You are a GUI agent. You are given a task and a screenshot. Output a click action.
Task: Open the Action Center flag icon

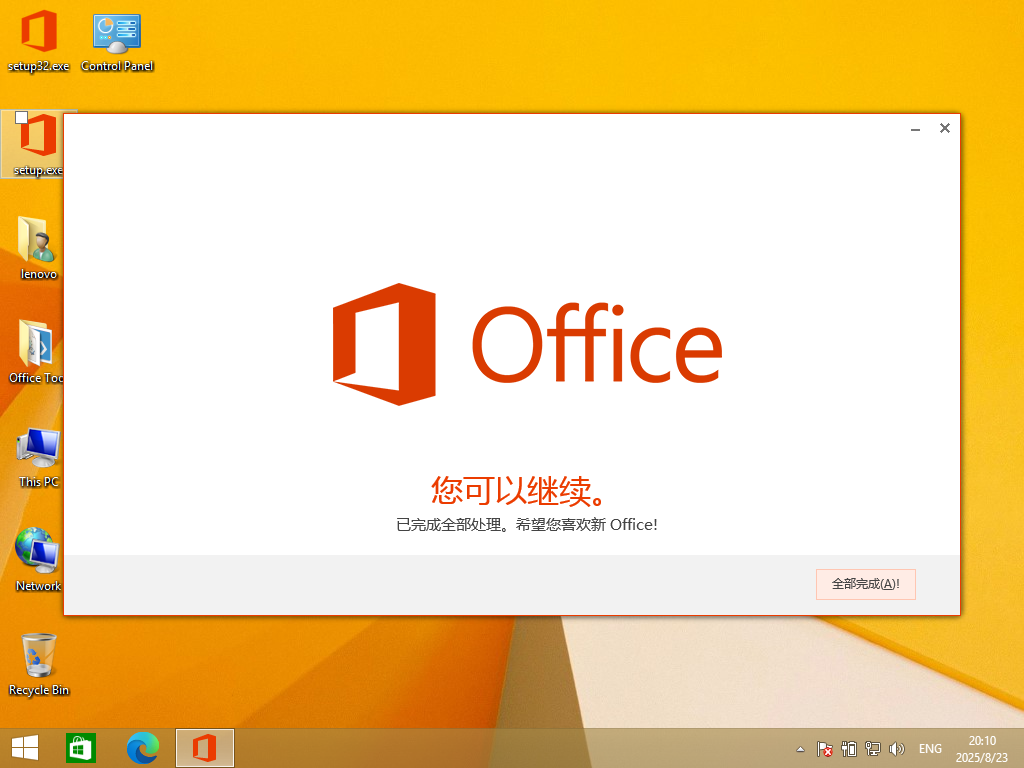tap(824, 749)
